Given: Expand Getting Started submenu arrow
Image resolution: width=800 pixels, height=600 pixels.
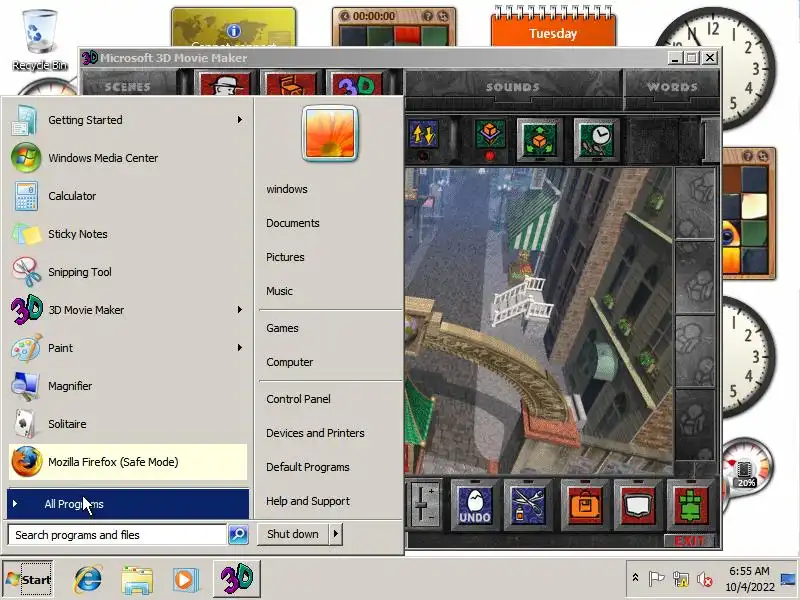Looking at the screenshot, I should (240, 120).
